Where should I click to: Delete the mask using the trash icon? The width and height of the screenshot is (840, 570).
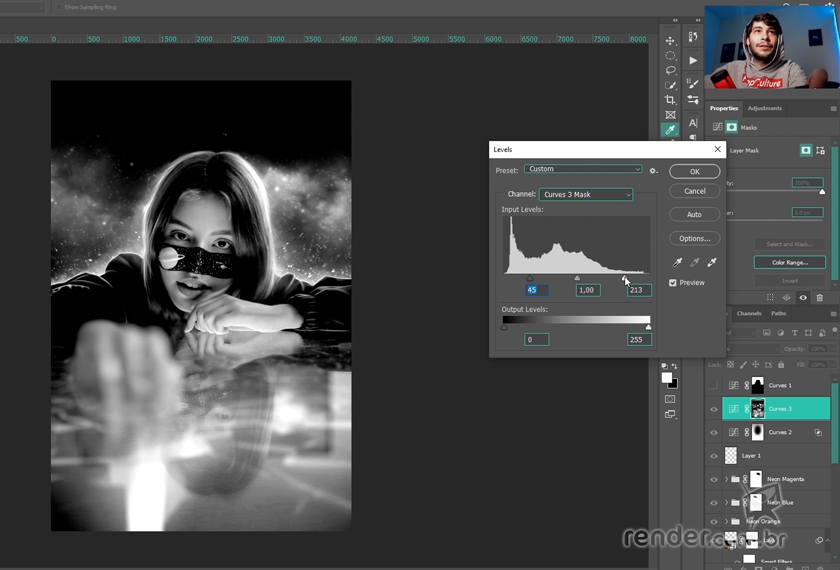click(820, 298)
